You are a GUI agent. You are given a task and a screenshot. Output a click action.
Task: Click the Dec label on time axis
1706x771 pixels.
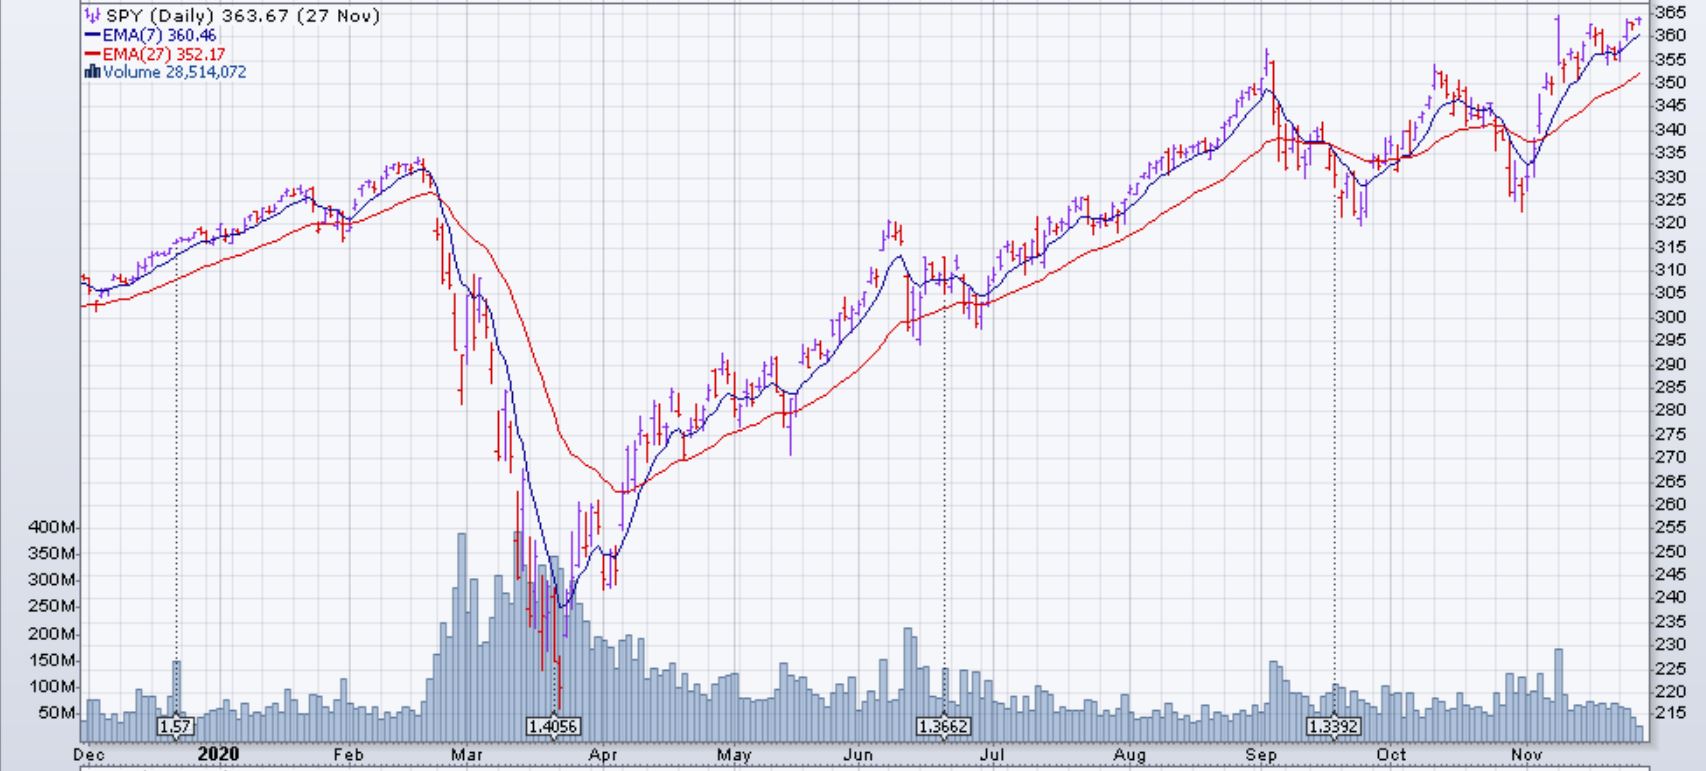tap(90, 755)
